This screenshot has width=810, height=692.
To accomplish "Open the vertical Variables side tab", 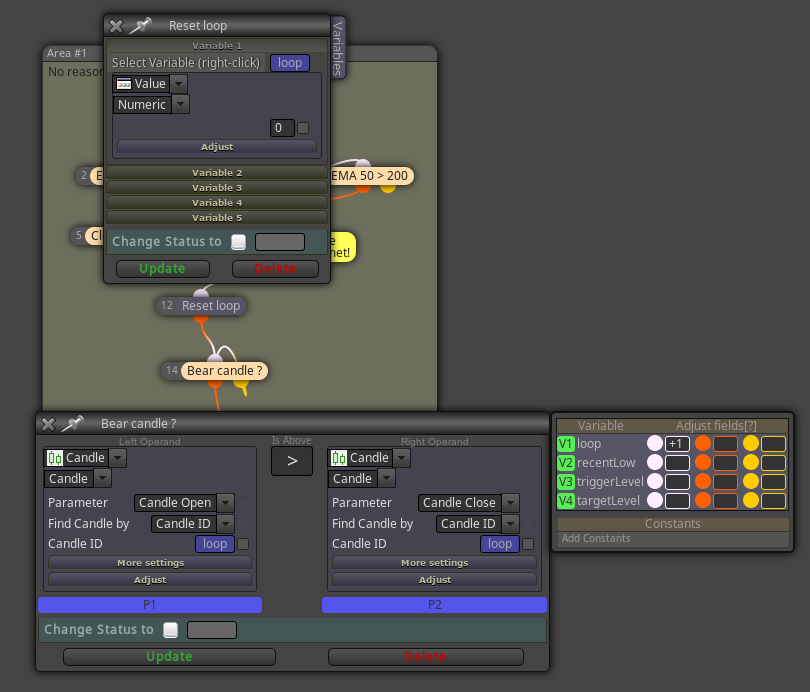I will coord(338,49).
